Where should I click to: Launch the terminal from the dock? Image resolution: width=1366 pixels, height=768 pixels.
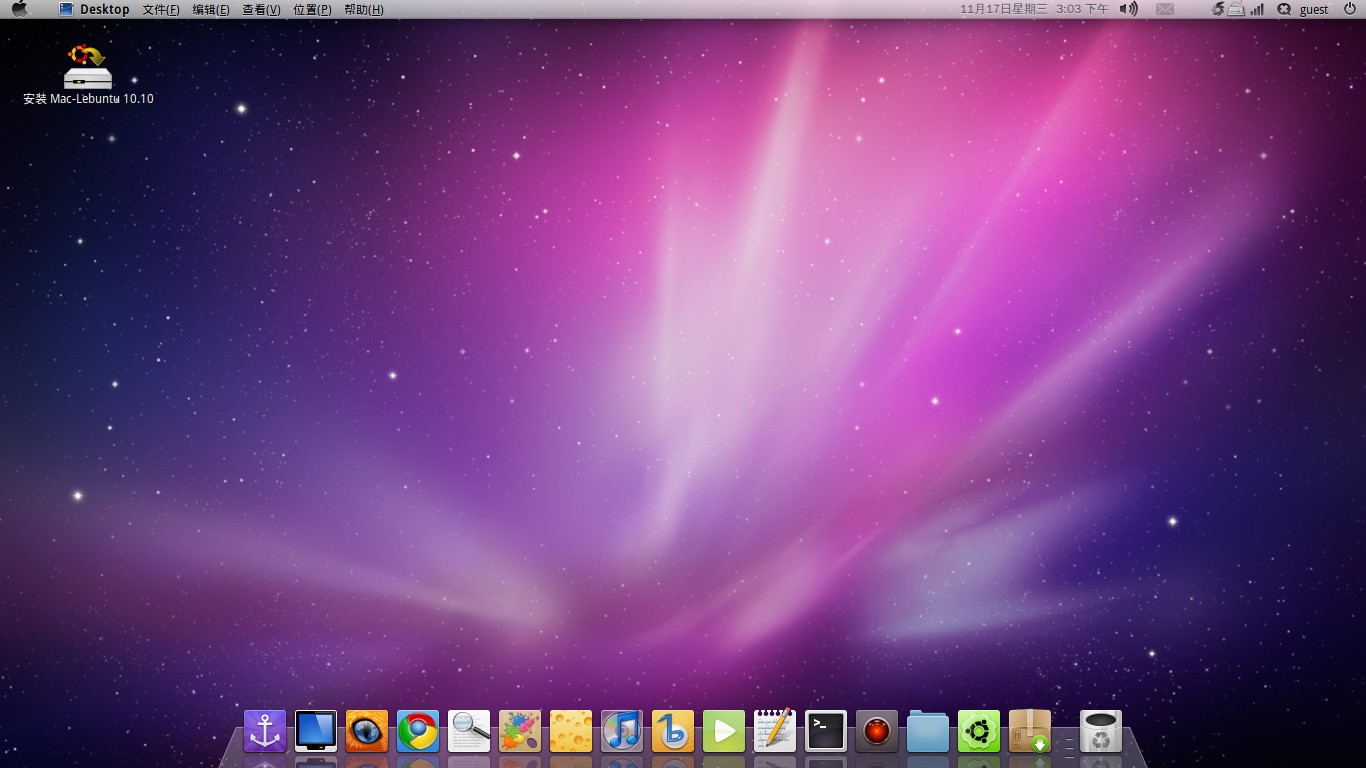(x=826, y=731)
